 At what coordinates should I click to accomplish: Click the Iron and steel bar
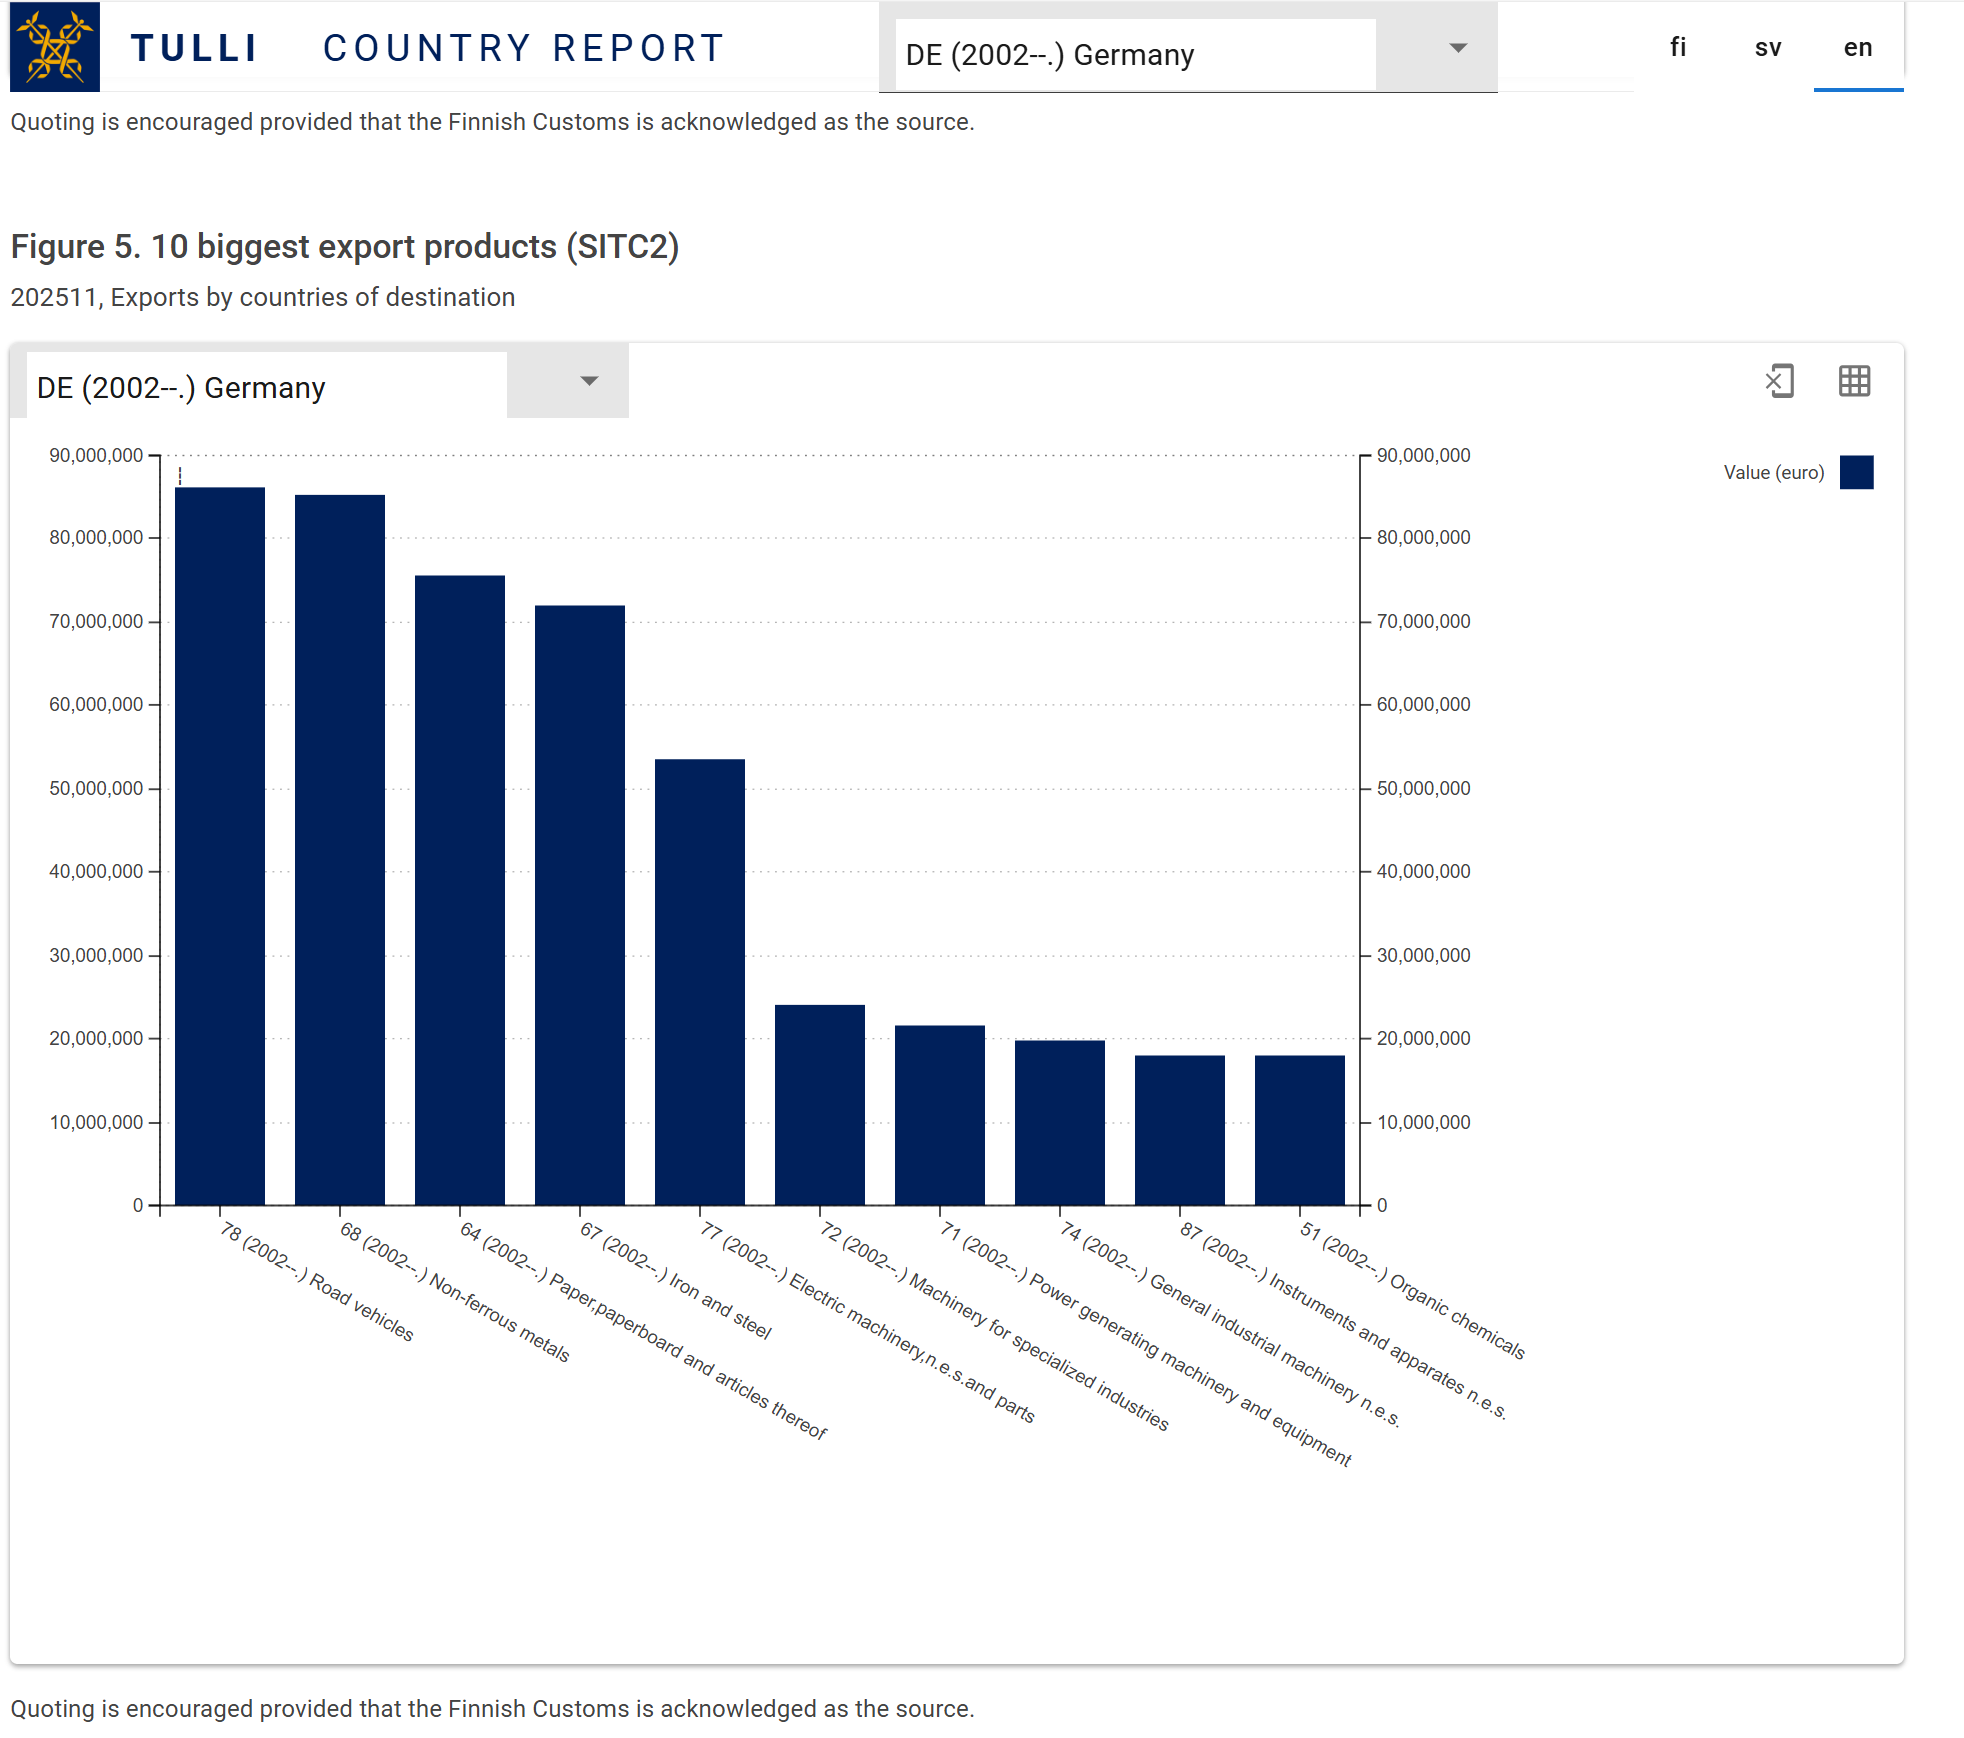580,905
